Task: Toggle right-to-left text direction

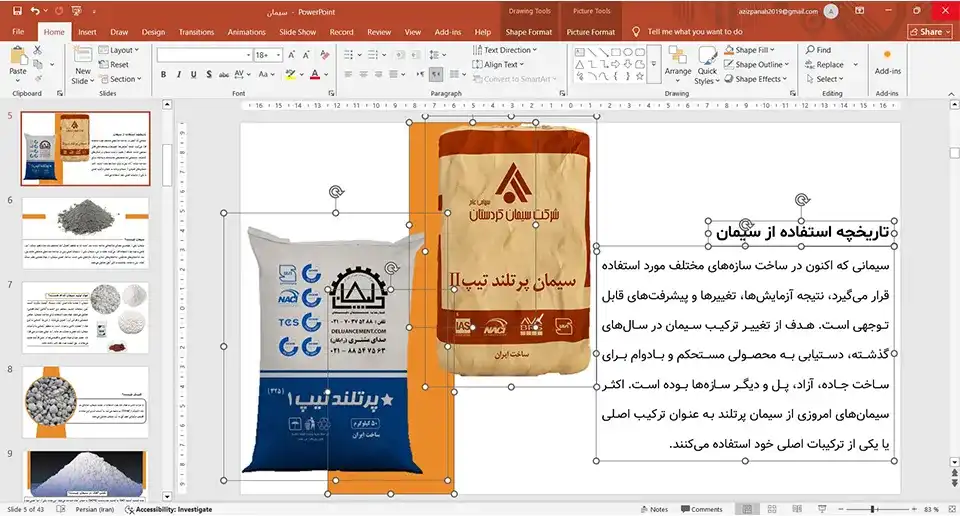Action: tap(436, 74)
